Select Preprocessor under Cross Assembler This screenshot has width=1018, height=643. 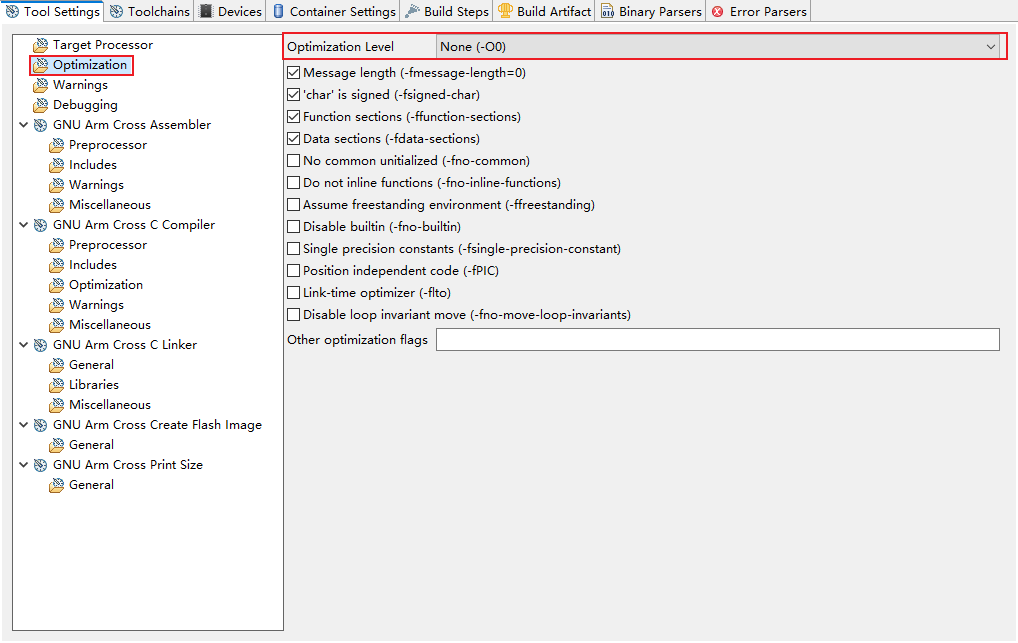(x=108, y=145)
